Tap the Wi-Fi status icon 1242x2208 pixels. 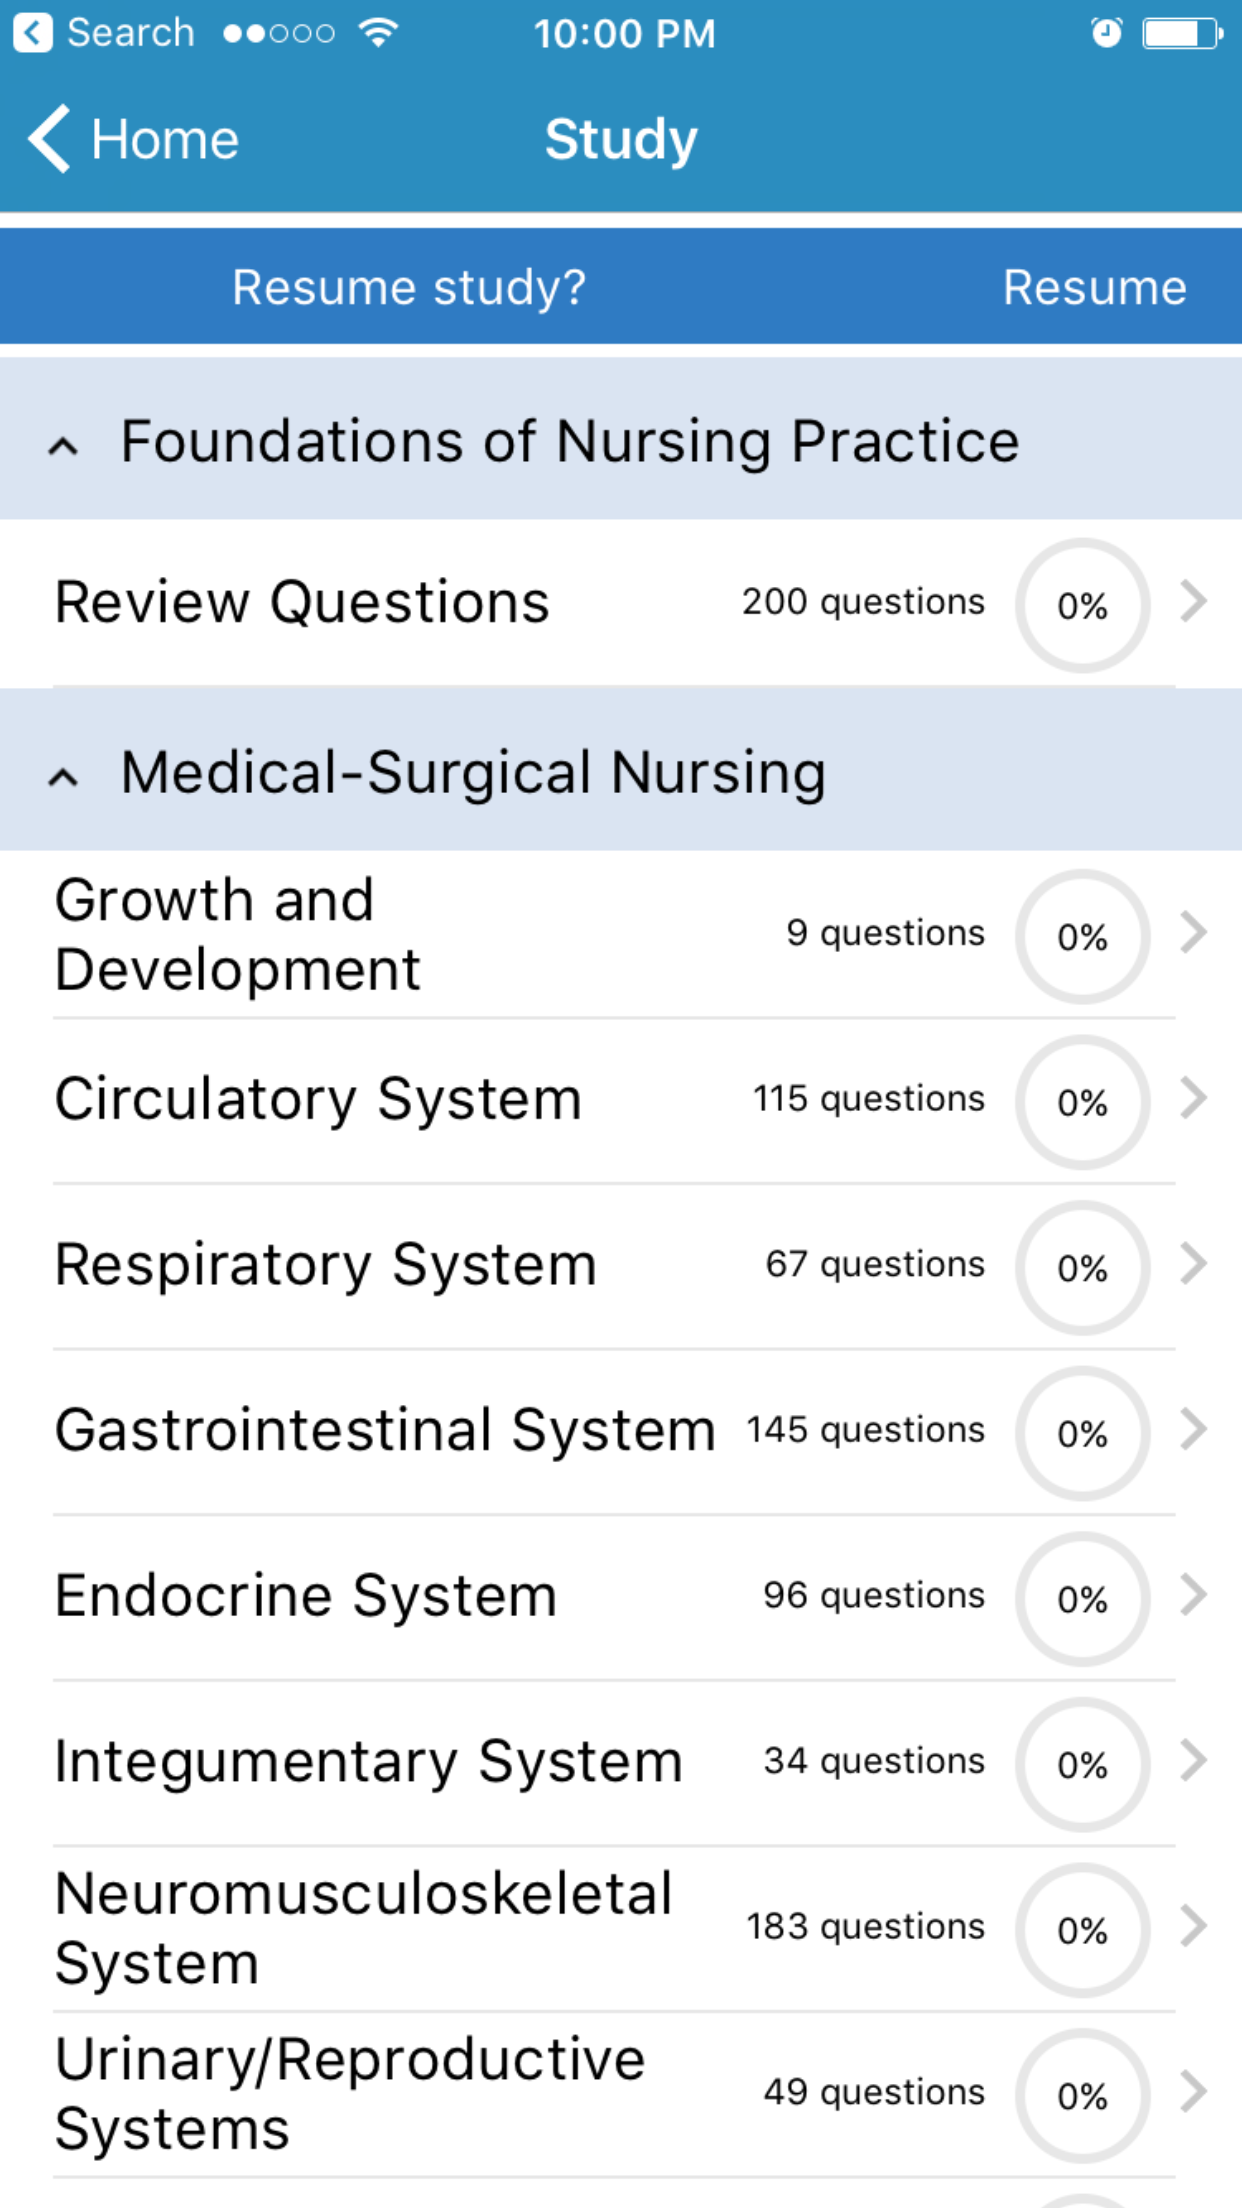point(378,34)
